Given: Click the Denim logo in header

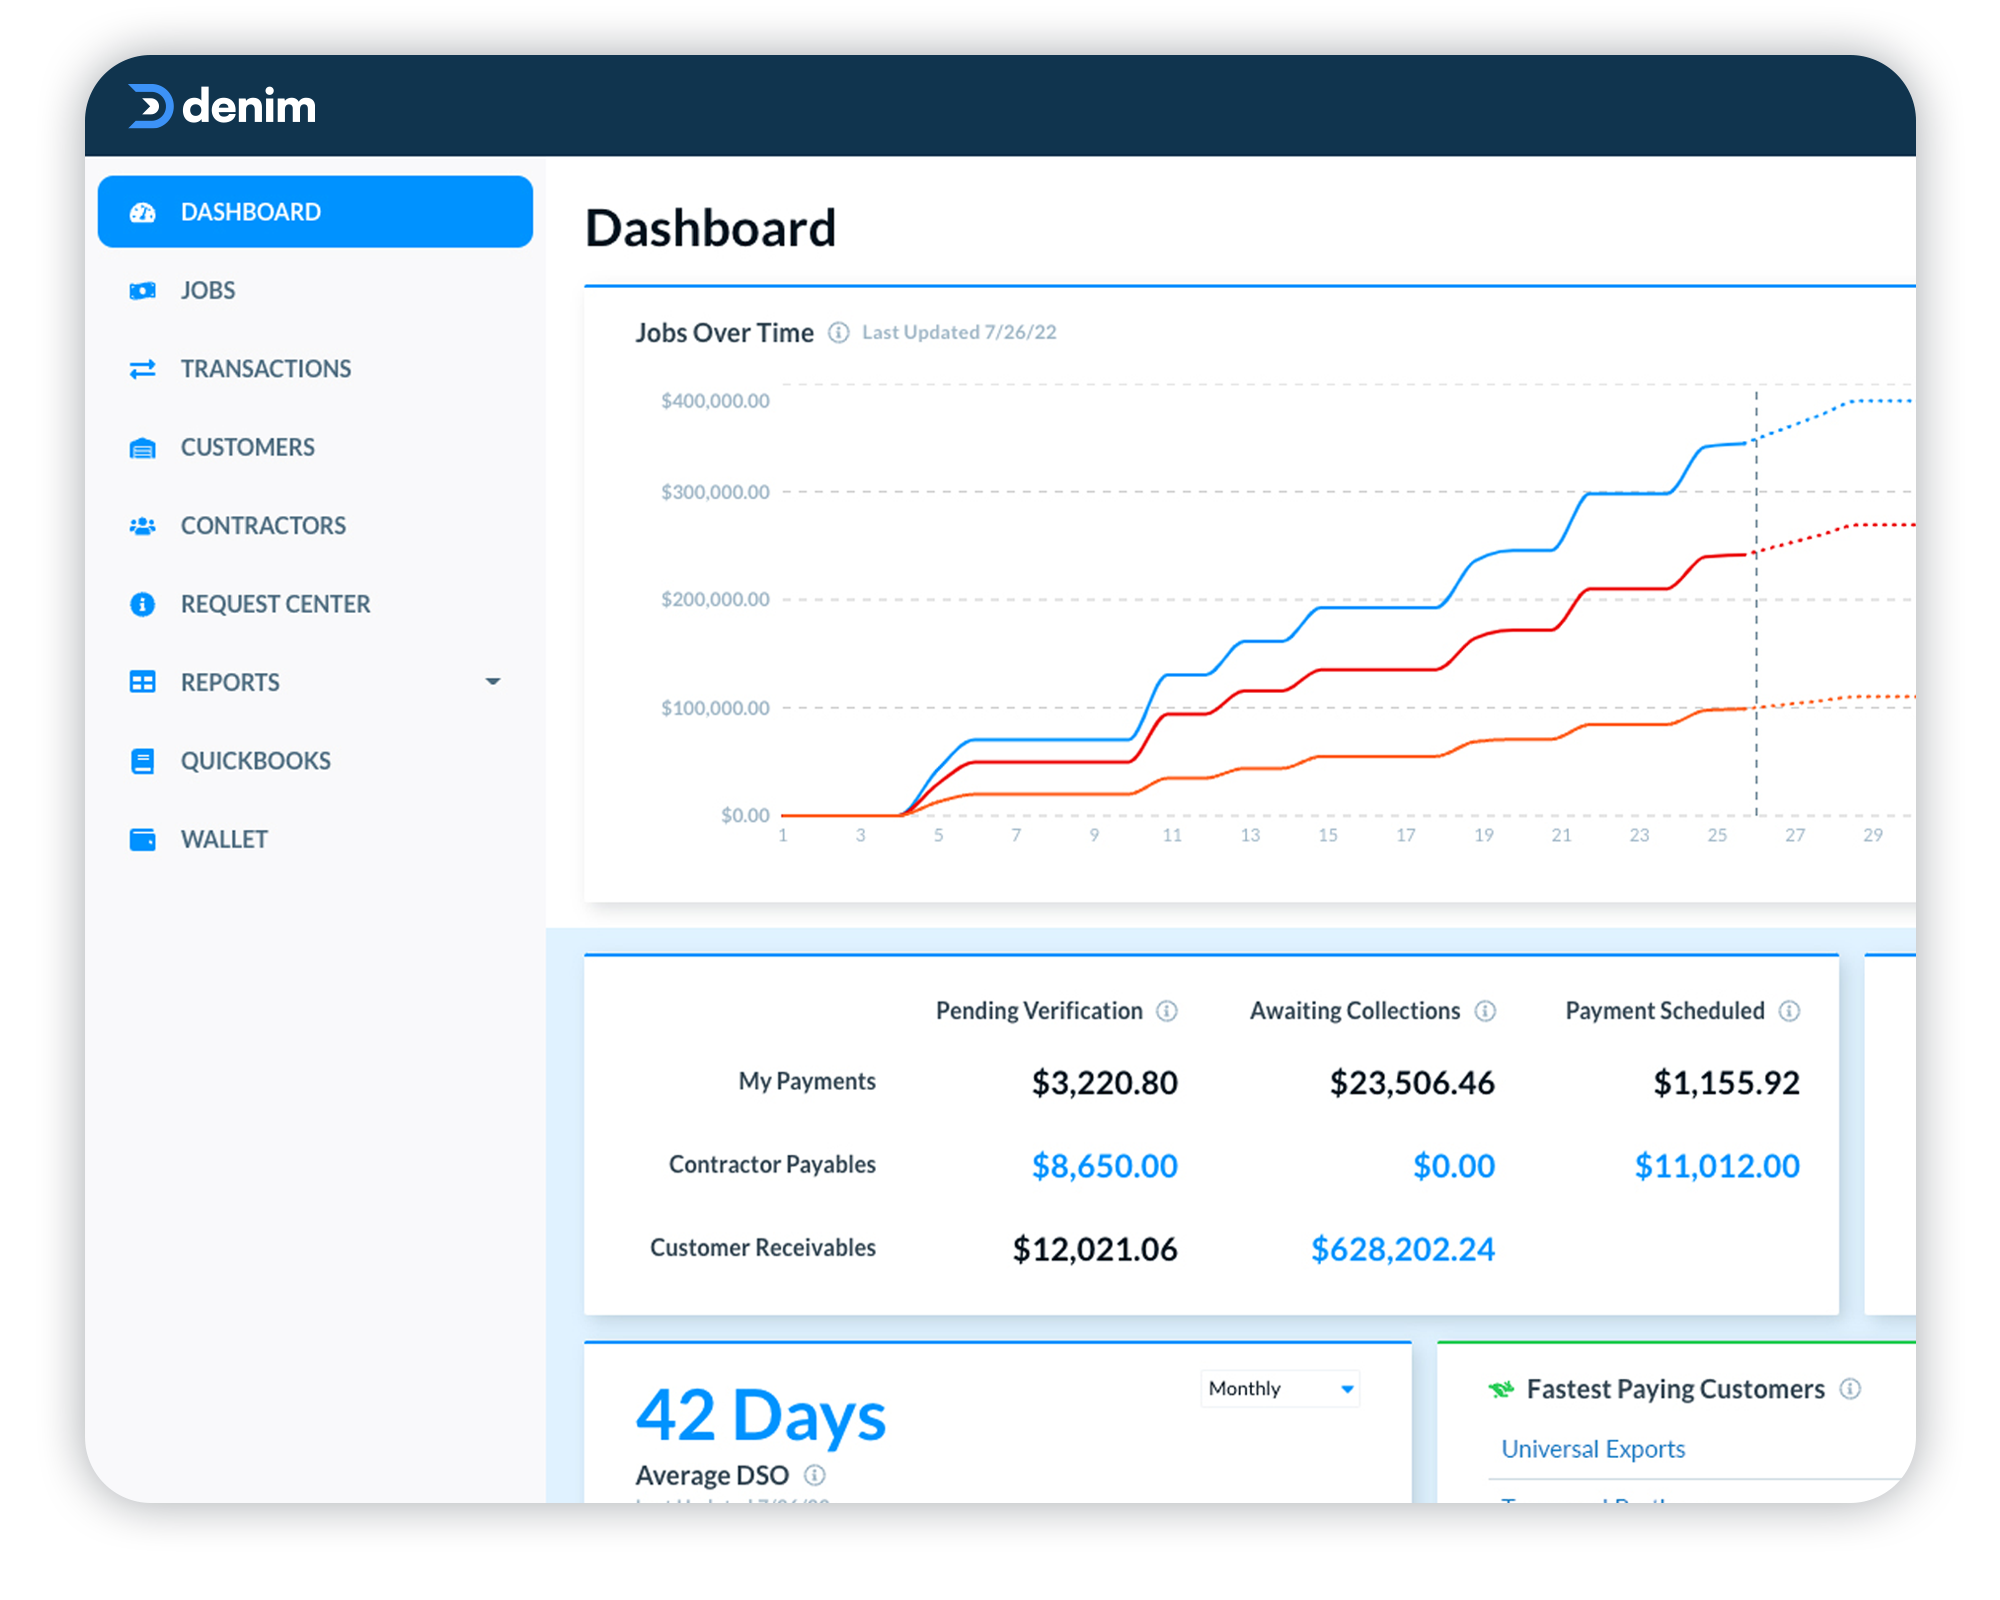Looking at the screenshot, I should point(222,106).
